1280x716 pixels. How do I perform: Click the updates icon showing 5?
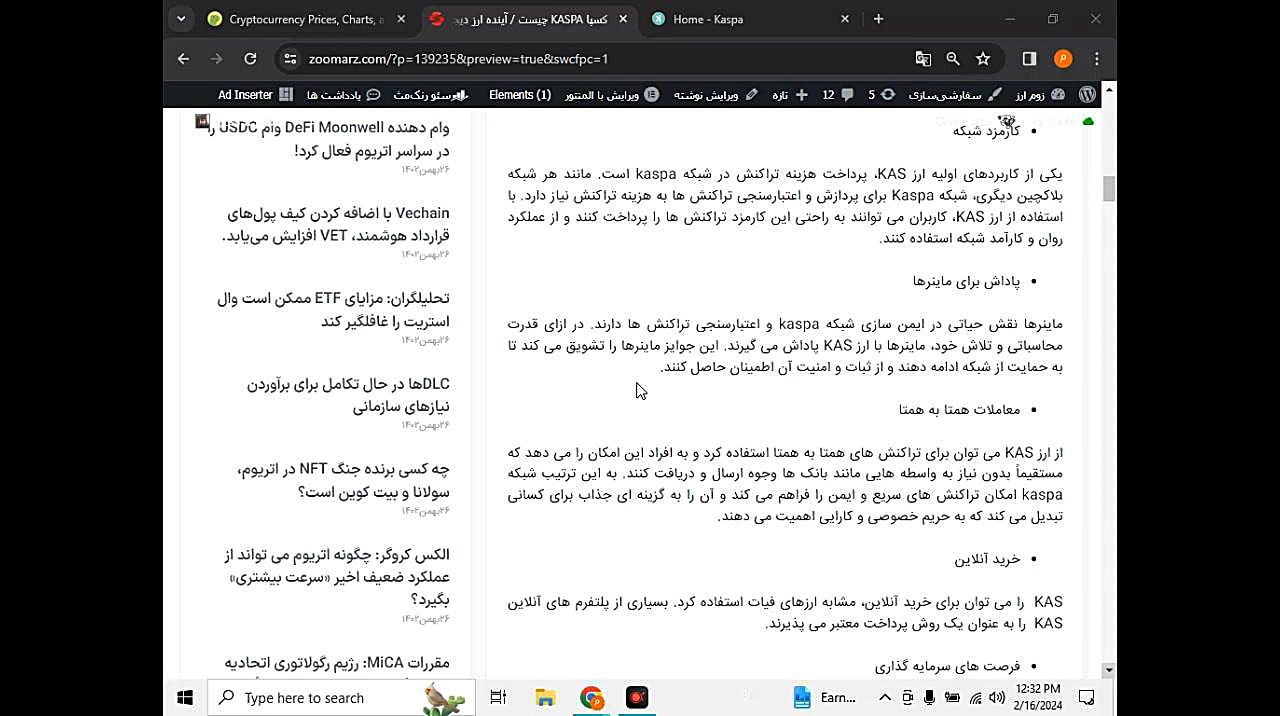point(881,95)
